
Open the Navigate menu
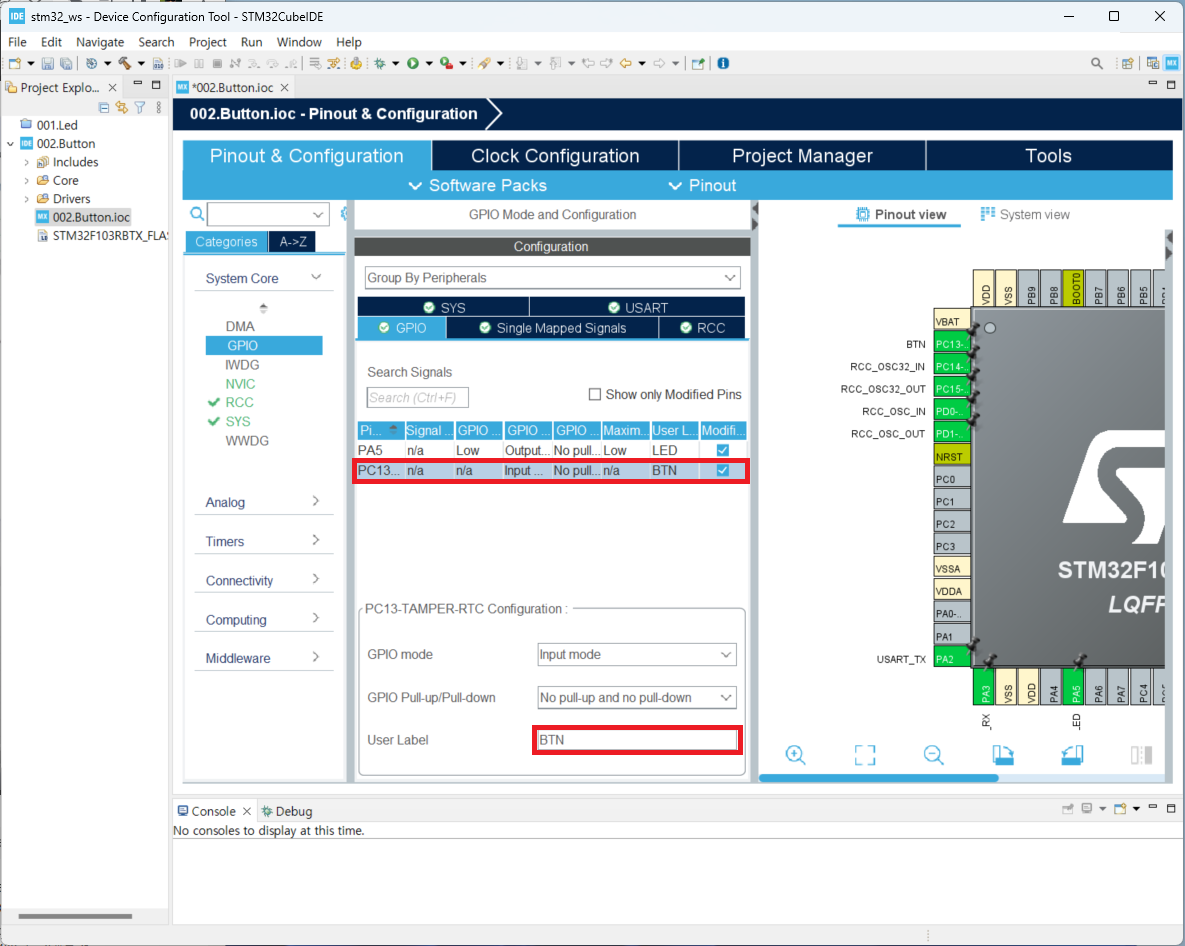(100, 42)
